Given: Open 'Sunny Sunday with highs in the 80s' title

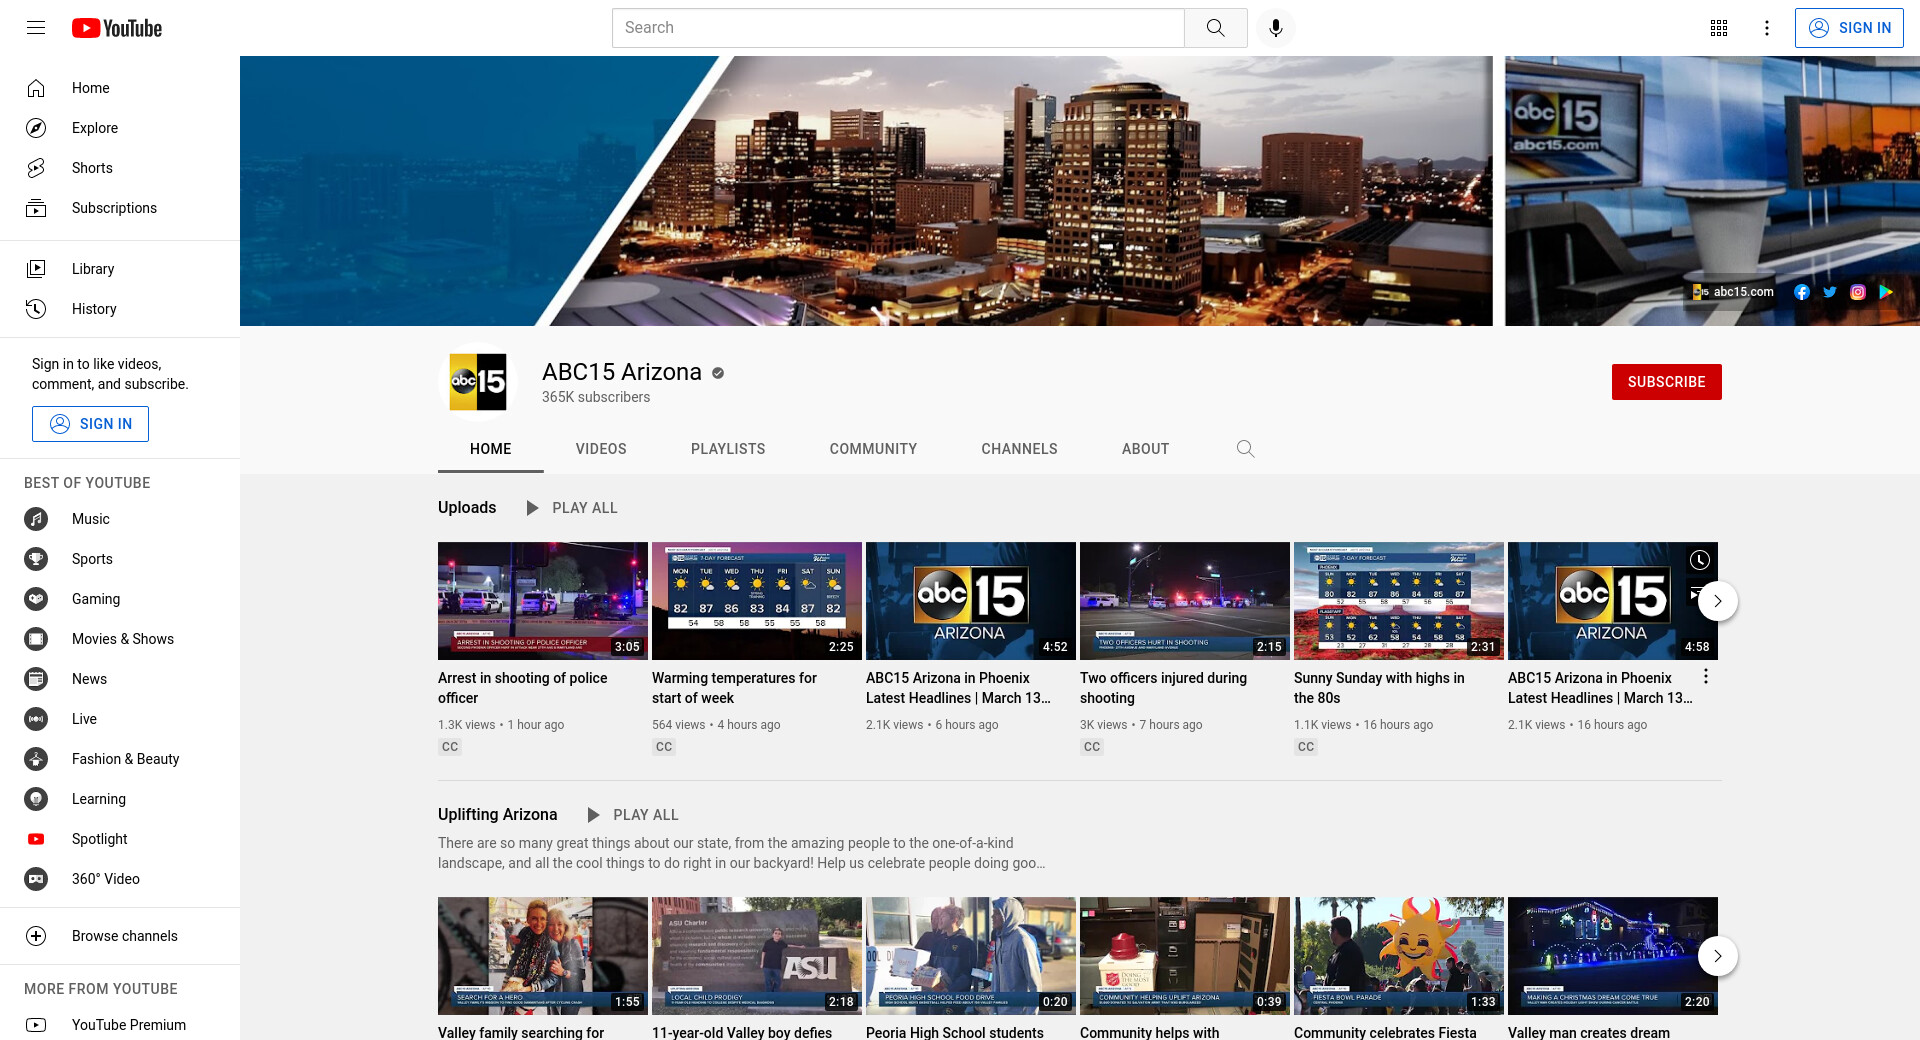Looking at the screenshot, I should [x=1379, y=688].
